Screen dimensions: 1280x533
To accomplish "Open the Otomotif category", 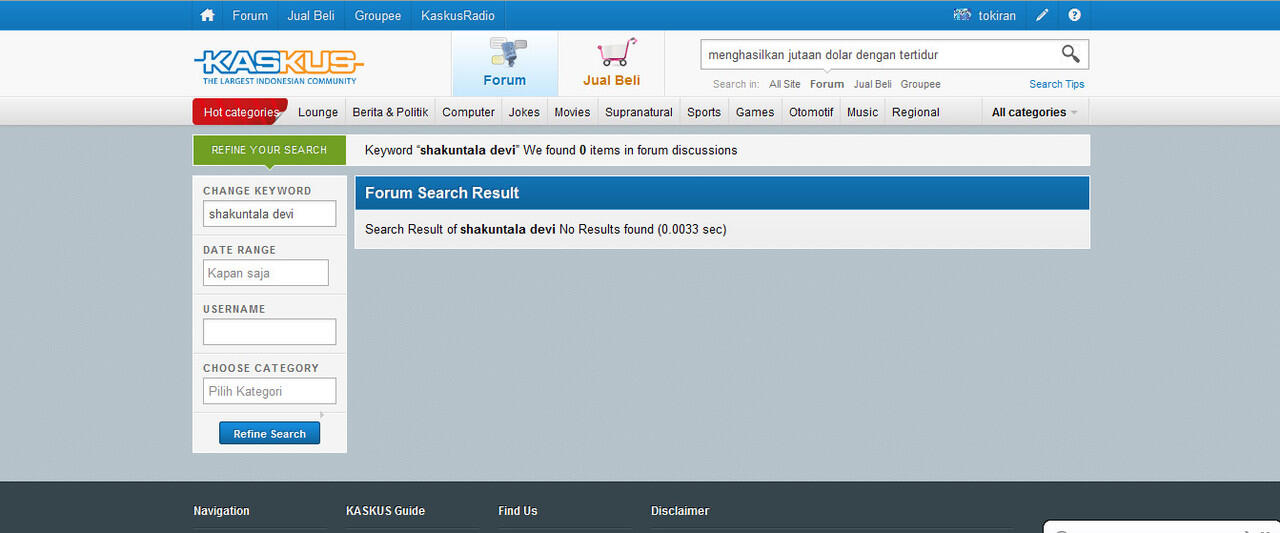I will 811,112.
